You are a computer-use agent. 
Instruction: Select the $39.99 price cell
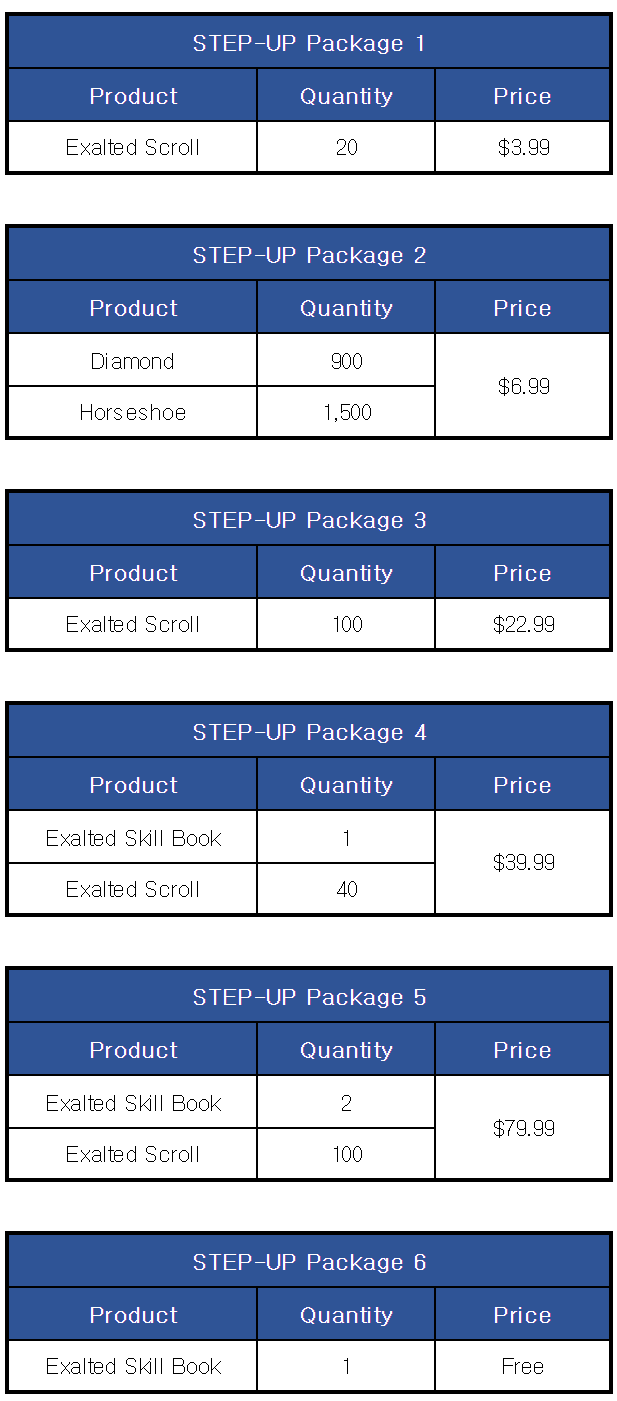(522, 863)
